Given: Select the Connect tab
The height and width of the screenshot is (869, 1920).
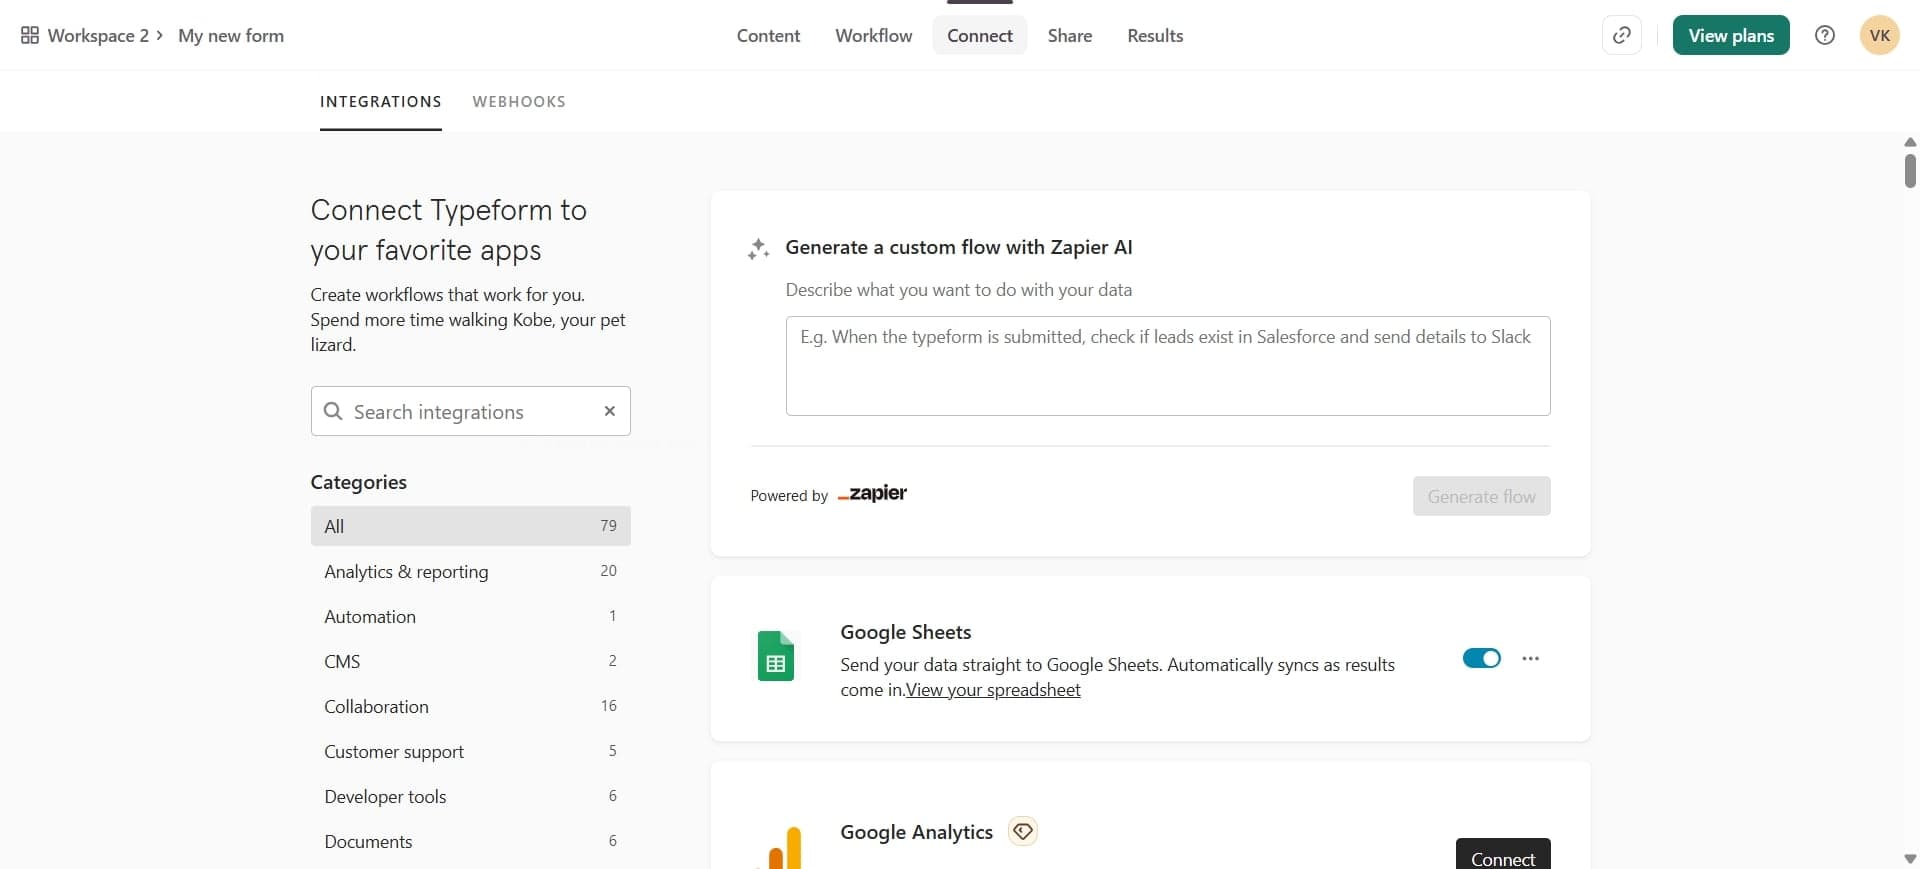Looking at the screenshot, I should (980, 35).
